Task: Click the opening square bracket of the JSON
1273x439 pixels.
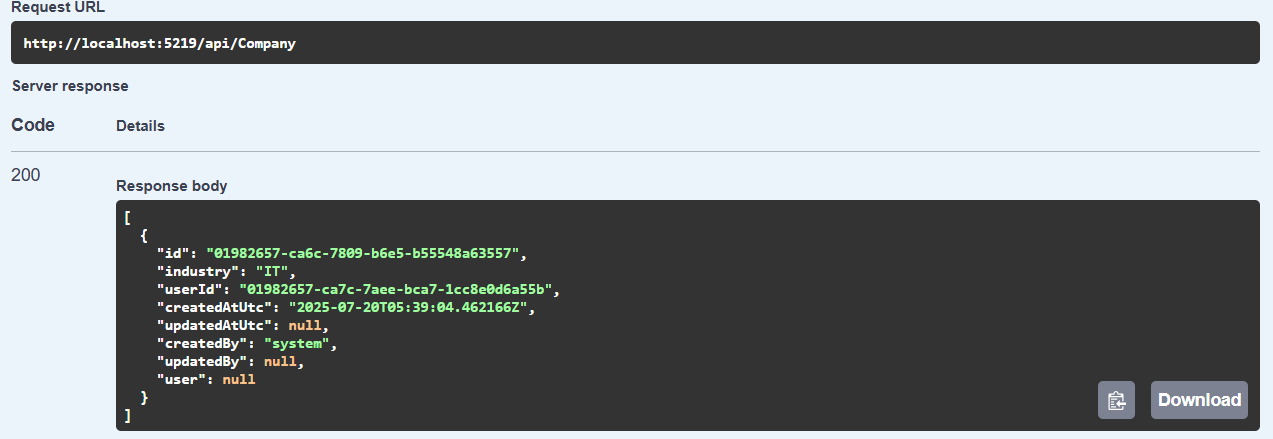Action: [128, 218]
